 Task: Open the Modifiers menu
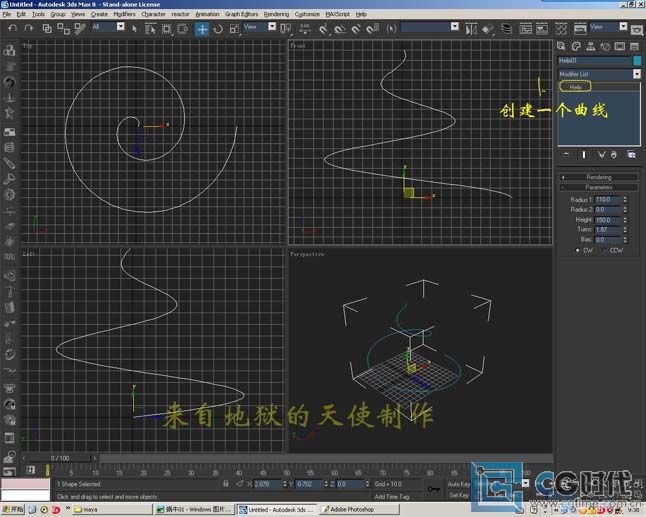pos(124,14)
